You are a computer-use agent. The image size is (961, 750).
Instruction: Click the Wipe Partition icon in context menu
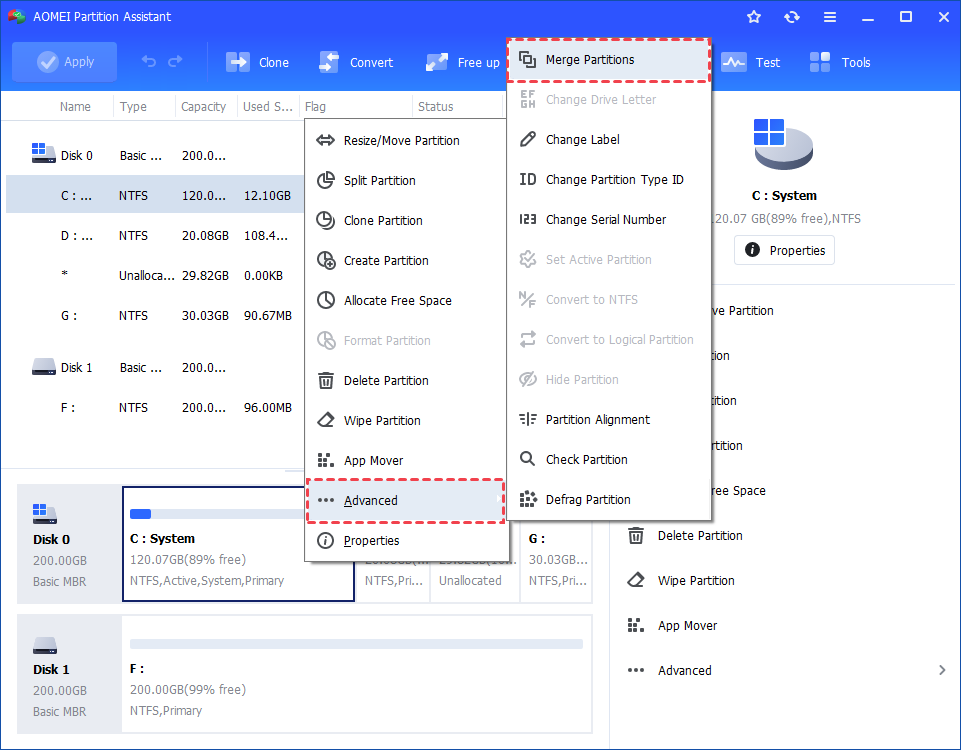[x=325, y=420]
